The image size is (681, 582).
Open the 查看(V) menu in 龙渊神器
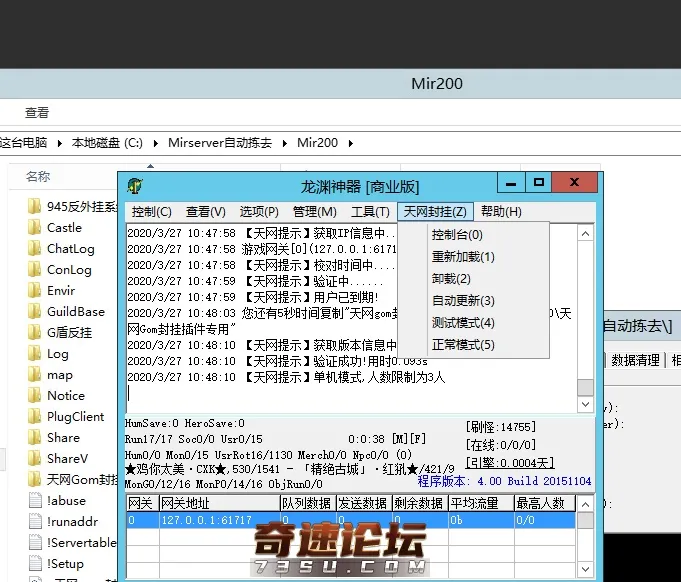205,212
